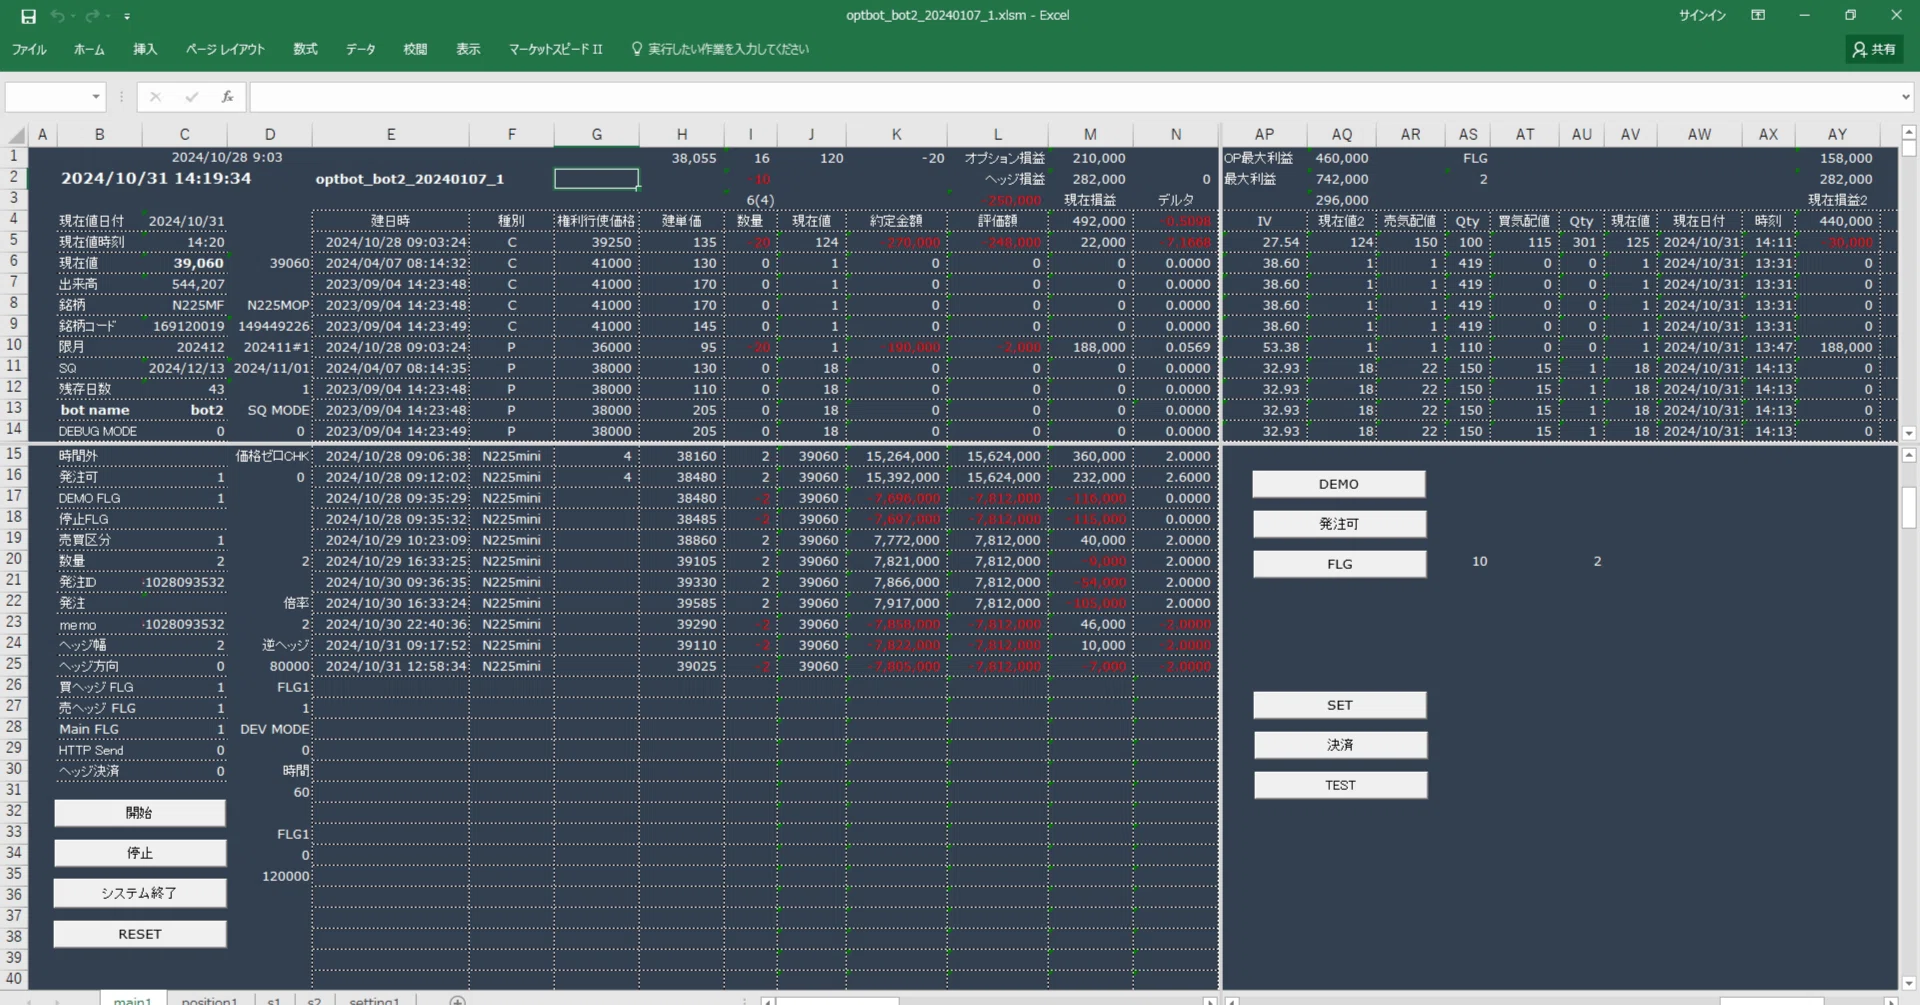Click the lightbulb Tell Me search box
This screenshot has height=1005, width=1920.
720,49
